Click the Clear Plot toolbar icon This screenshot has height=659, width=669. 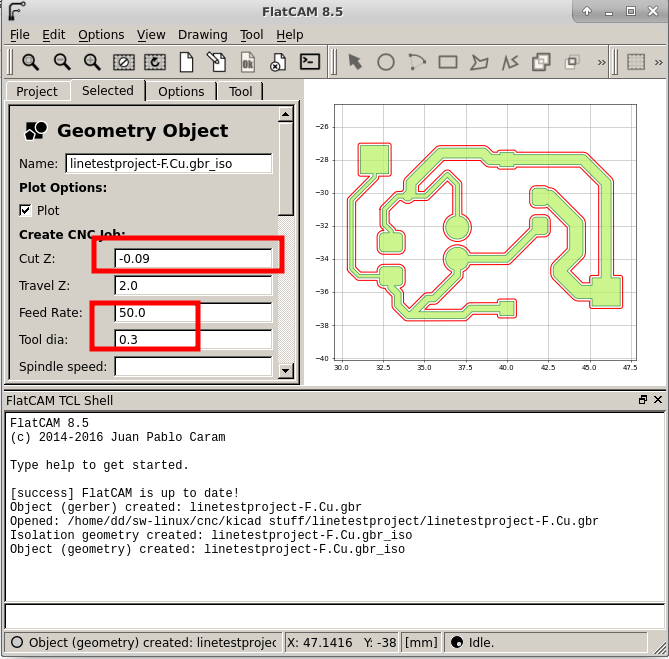point(124,62)
